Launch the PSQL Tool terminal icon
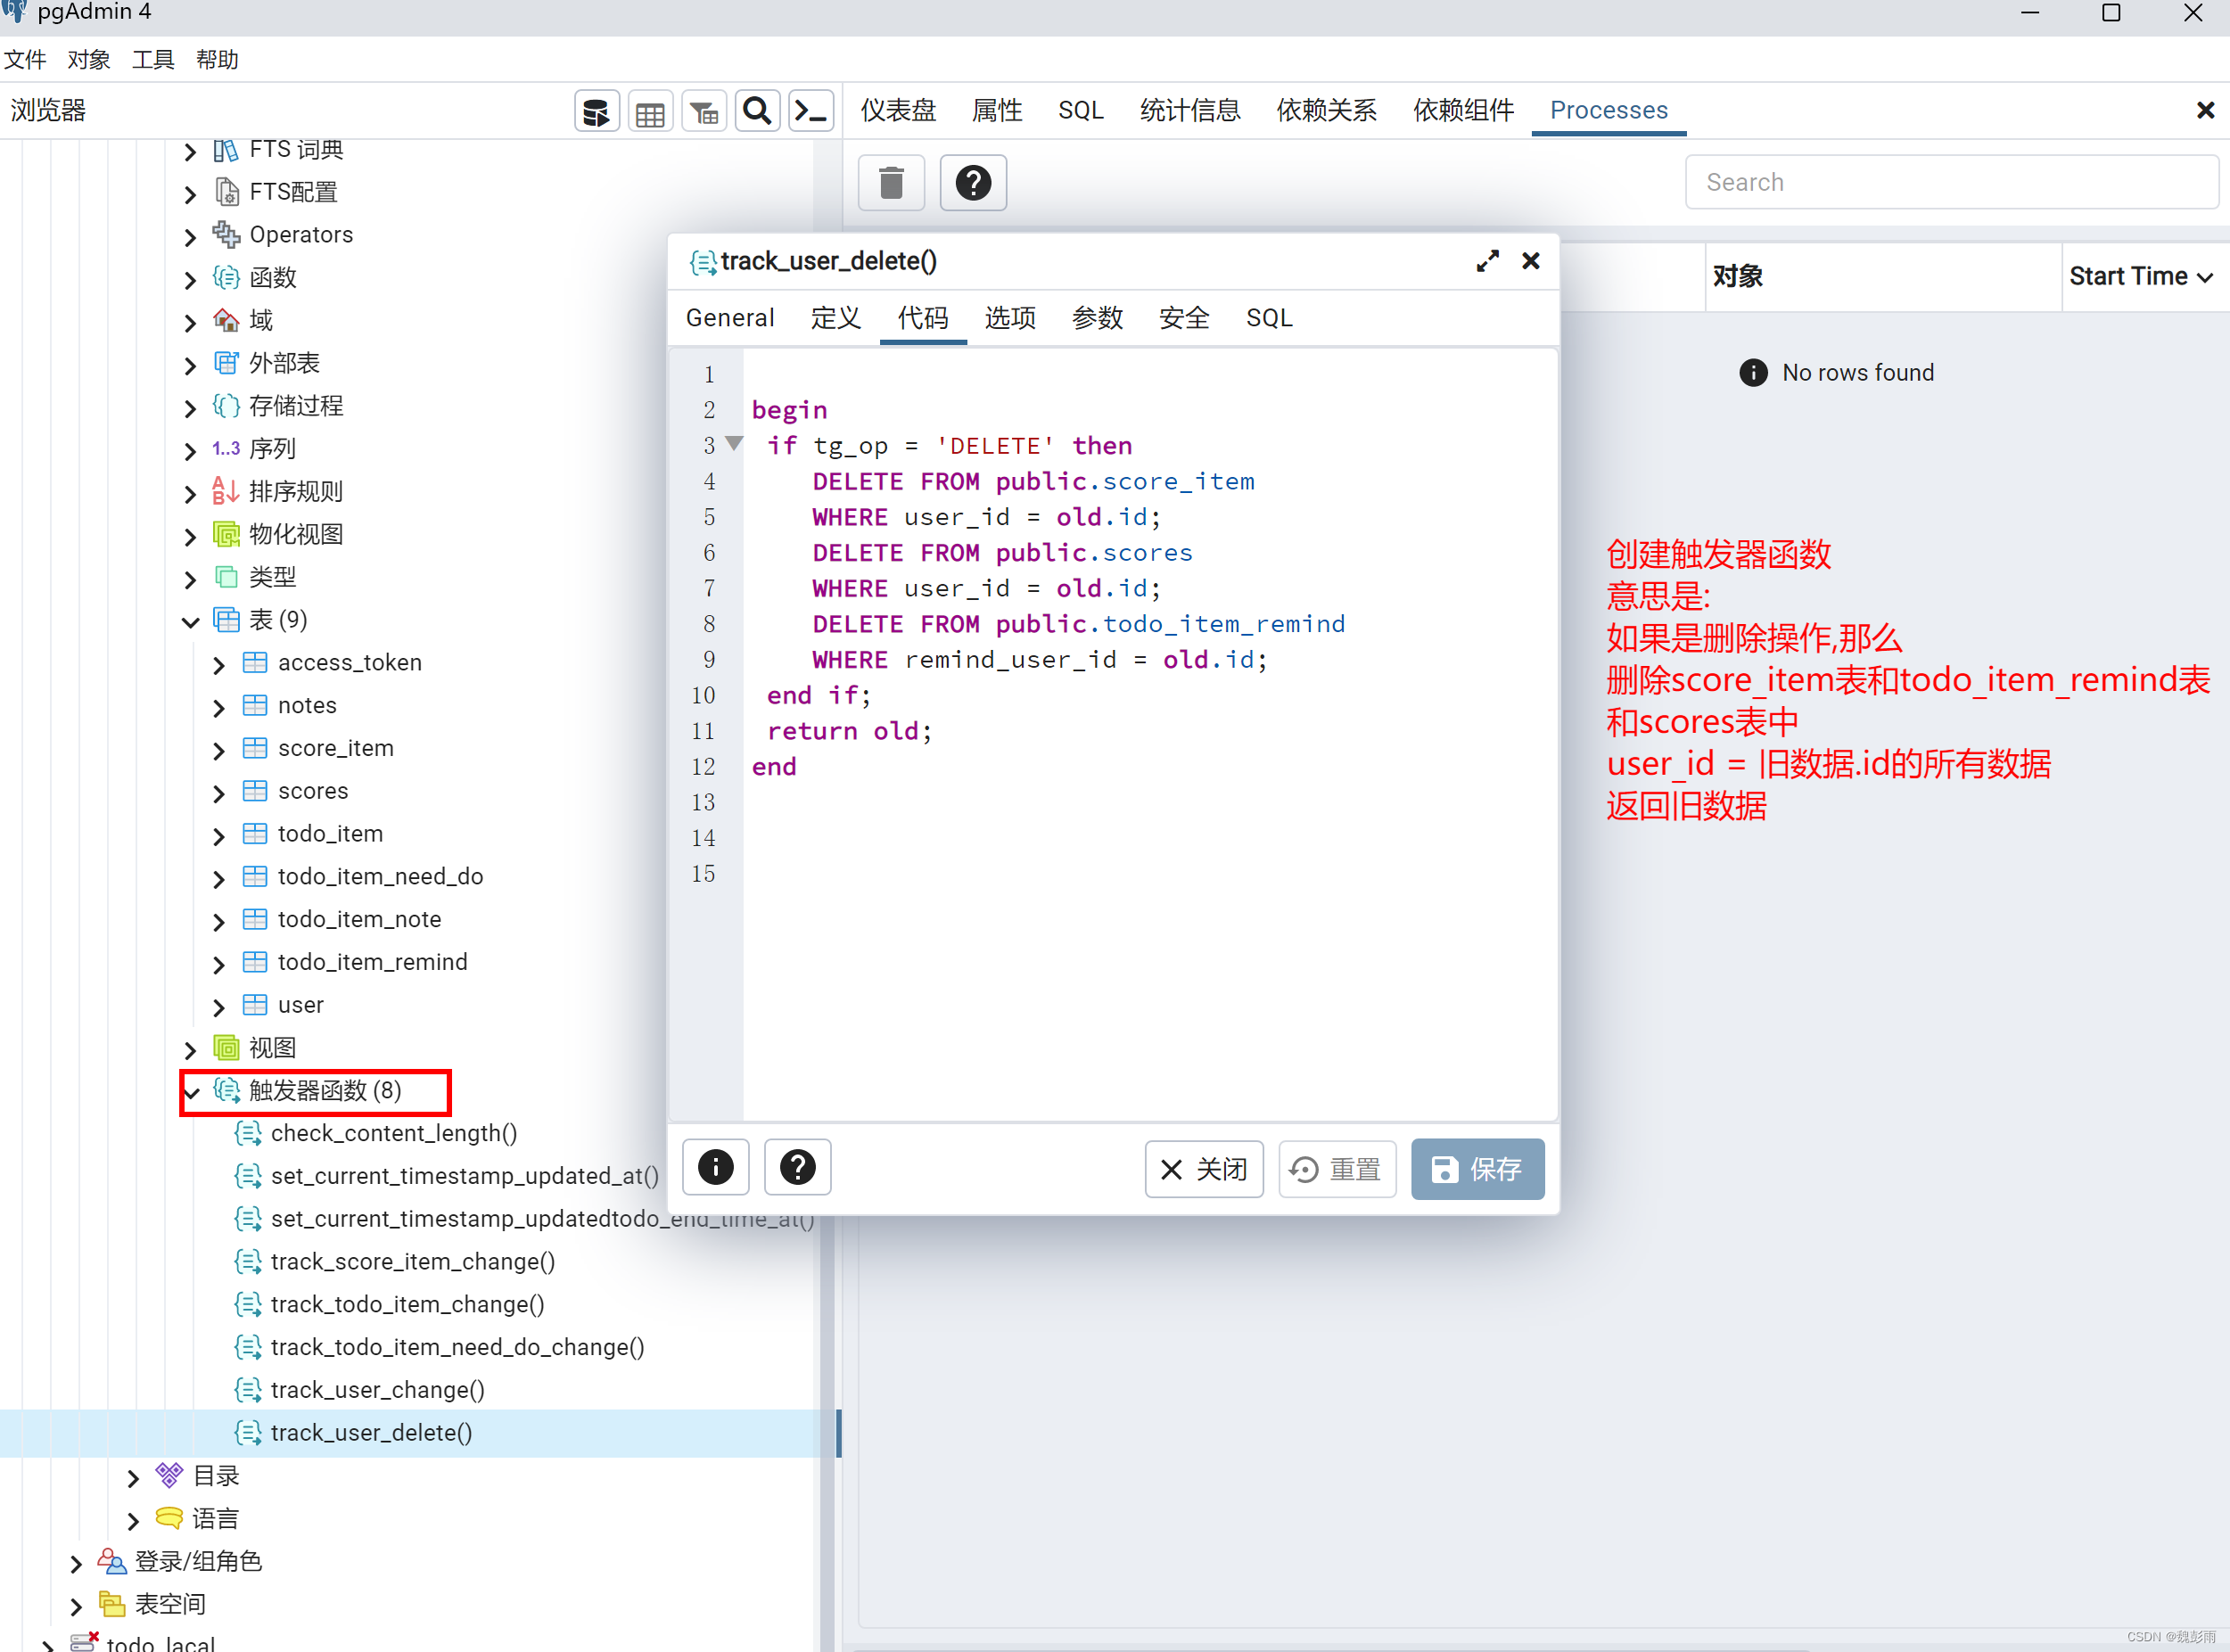This screenshot has width=2230, height=1652. click(x=811, y=112)
